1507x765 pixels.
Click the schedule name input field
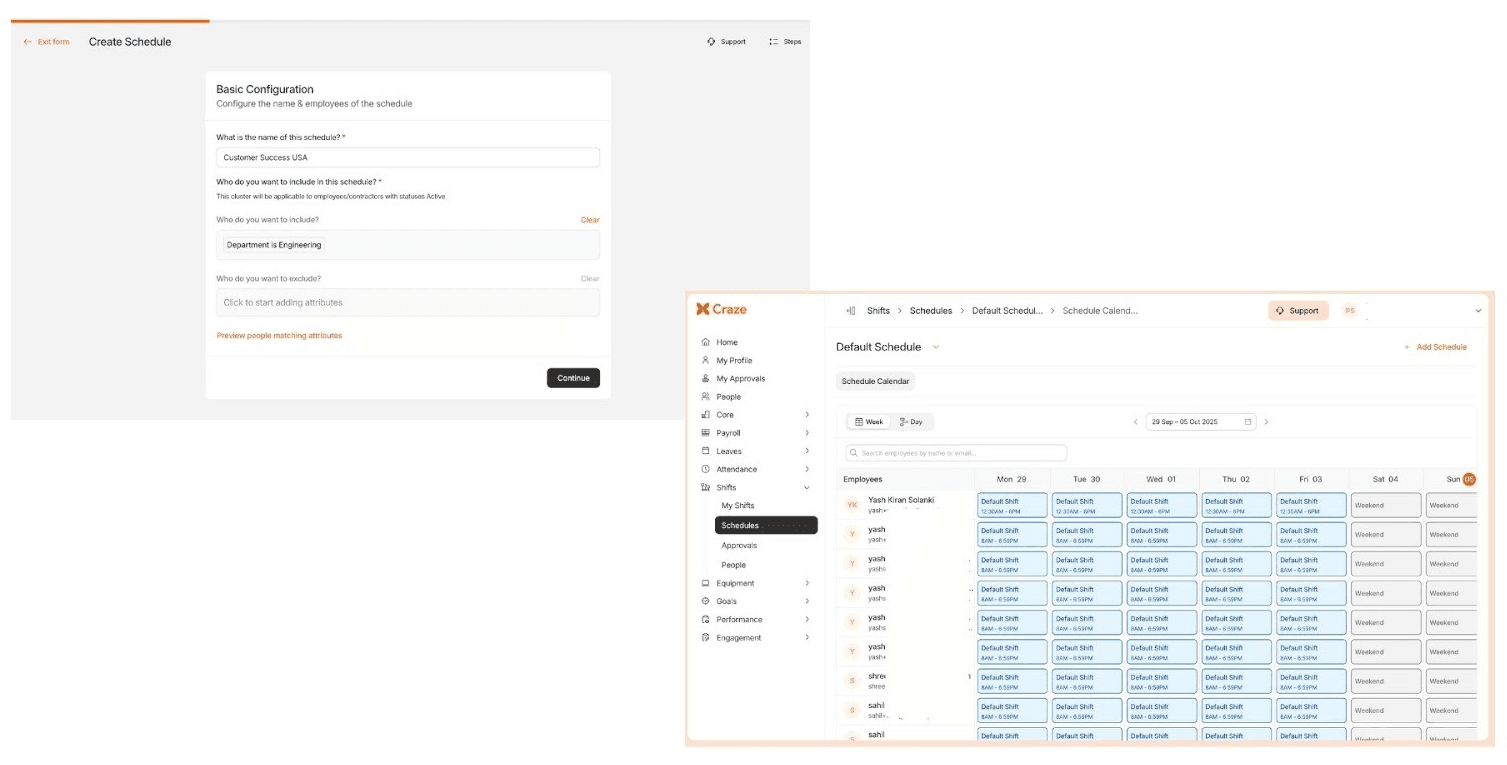pyautogui.click(x=408, y=157)
